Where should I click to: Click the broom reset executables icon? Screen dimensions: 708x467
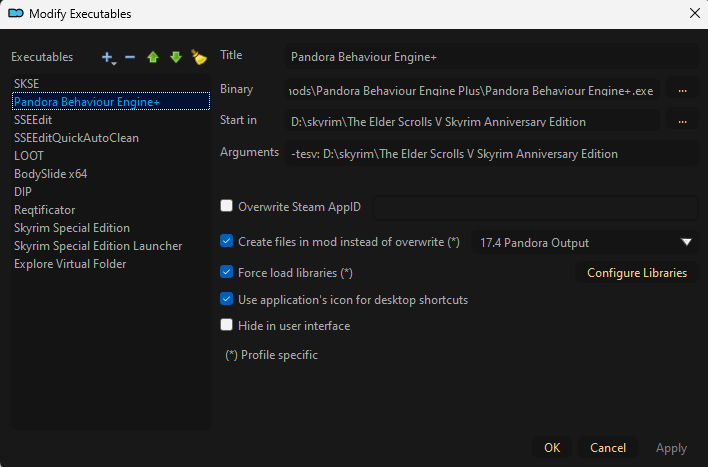click(199, 57)
